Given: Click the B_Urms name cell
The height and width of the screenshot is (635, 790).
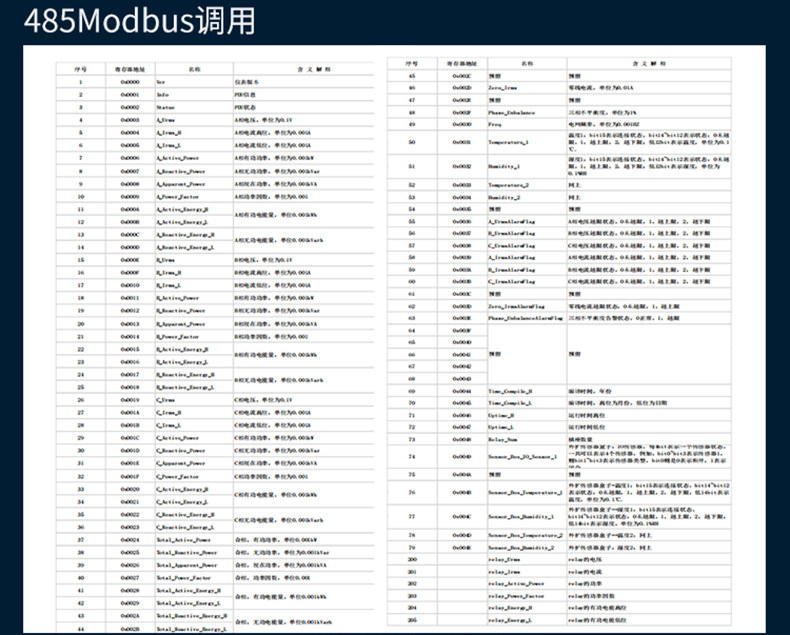Looking at the screenshot, I should click(x=167, y=260).
